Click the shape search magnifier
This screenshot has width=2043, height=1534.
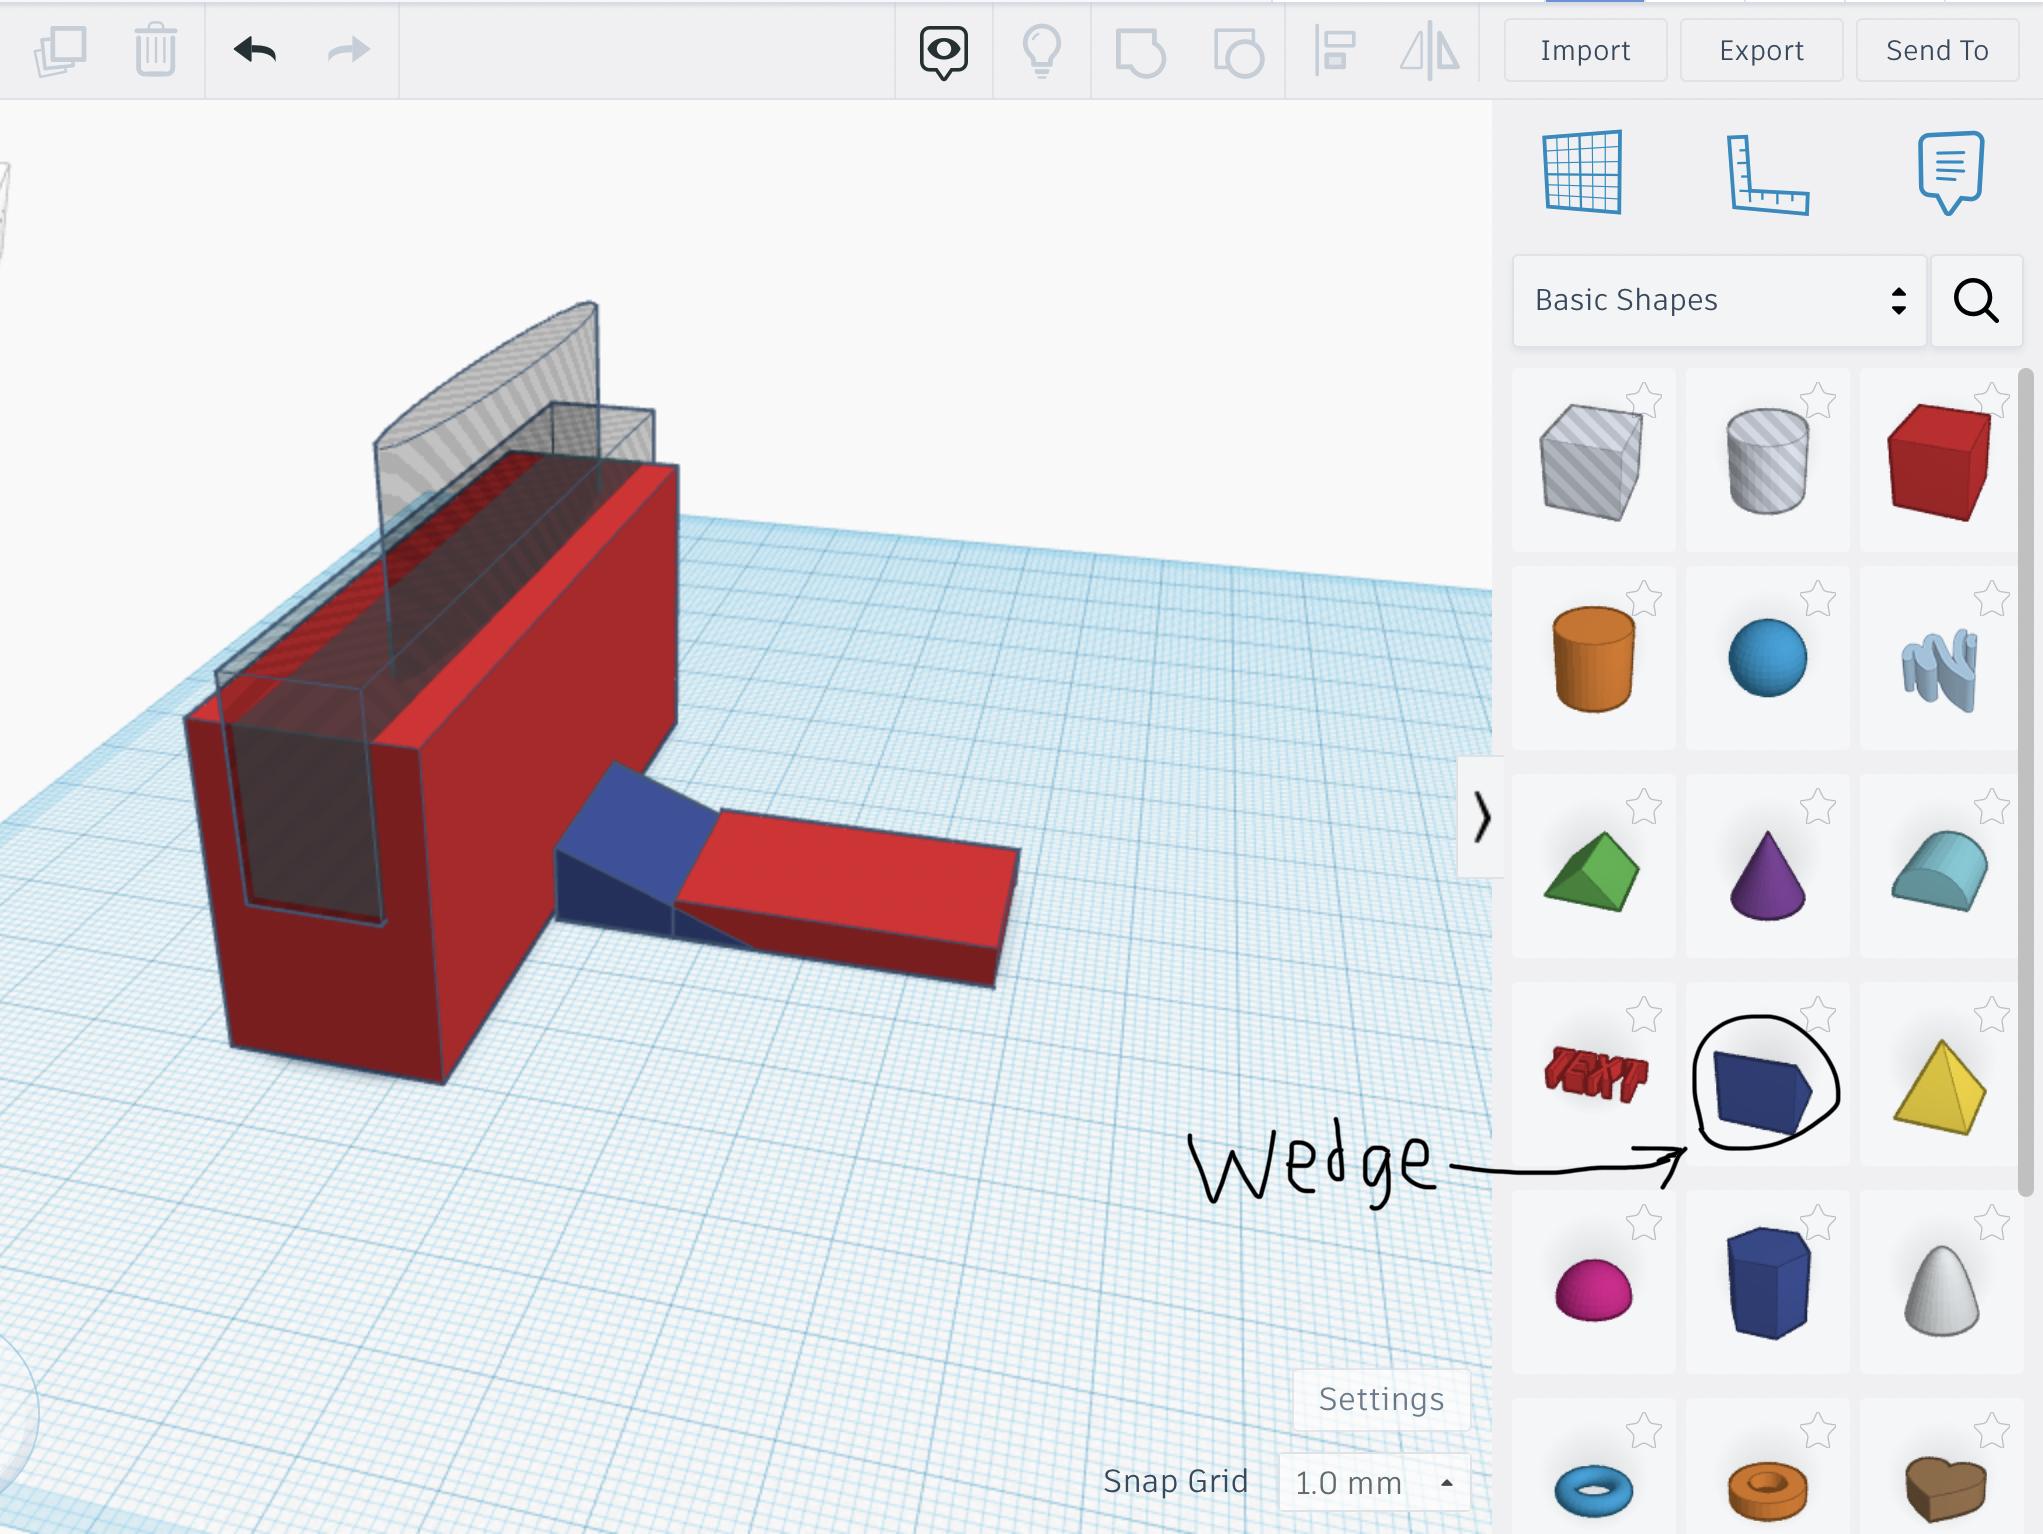pyautogui.click(x=1976, y=300)
